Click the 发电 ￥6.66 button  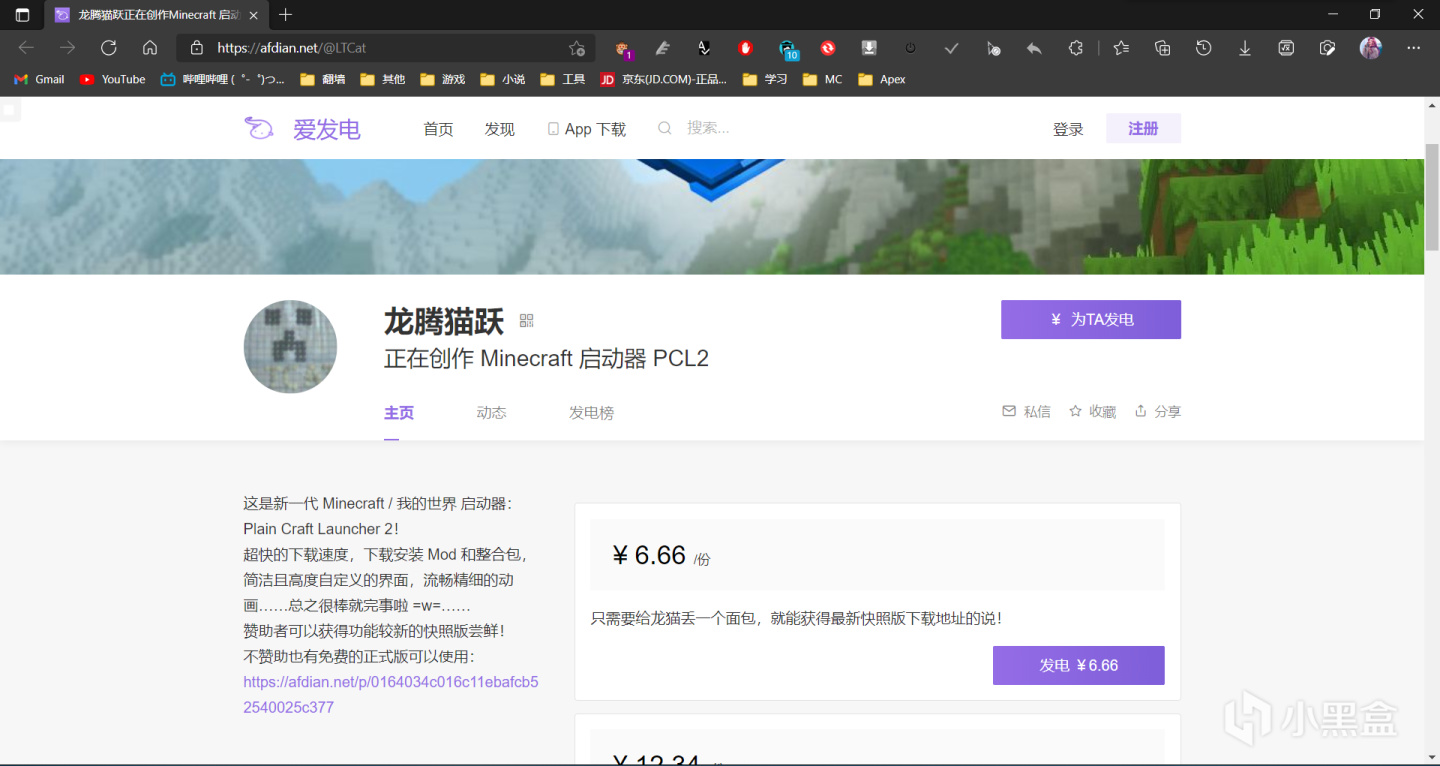(x=1078, y=665)
